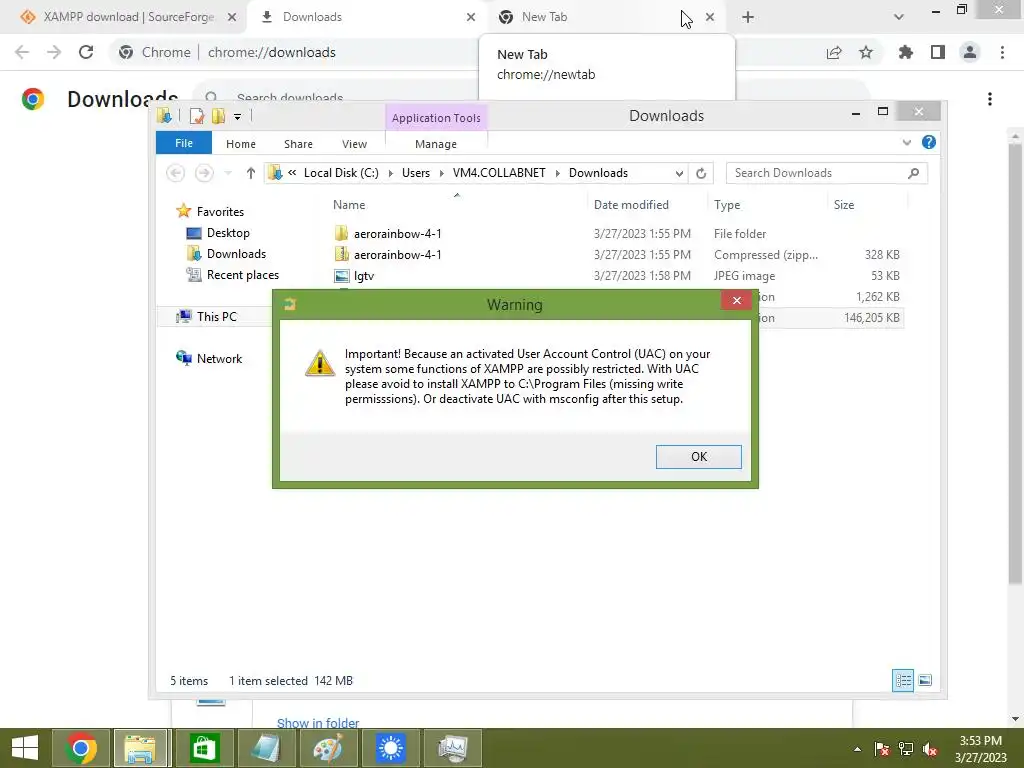Select the lgtv JPEG image file
Screen dimensions: 1024x768
pos(617,276)
